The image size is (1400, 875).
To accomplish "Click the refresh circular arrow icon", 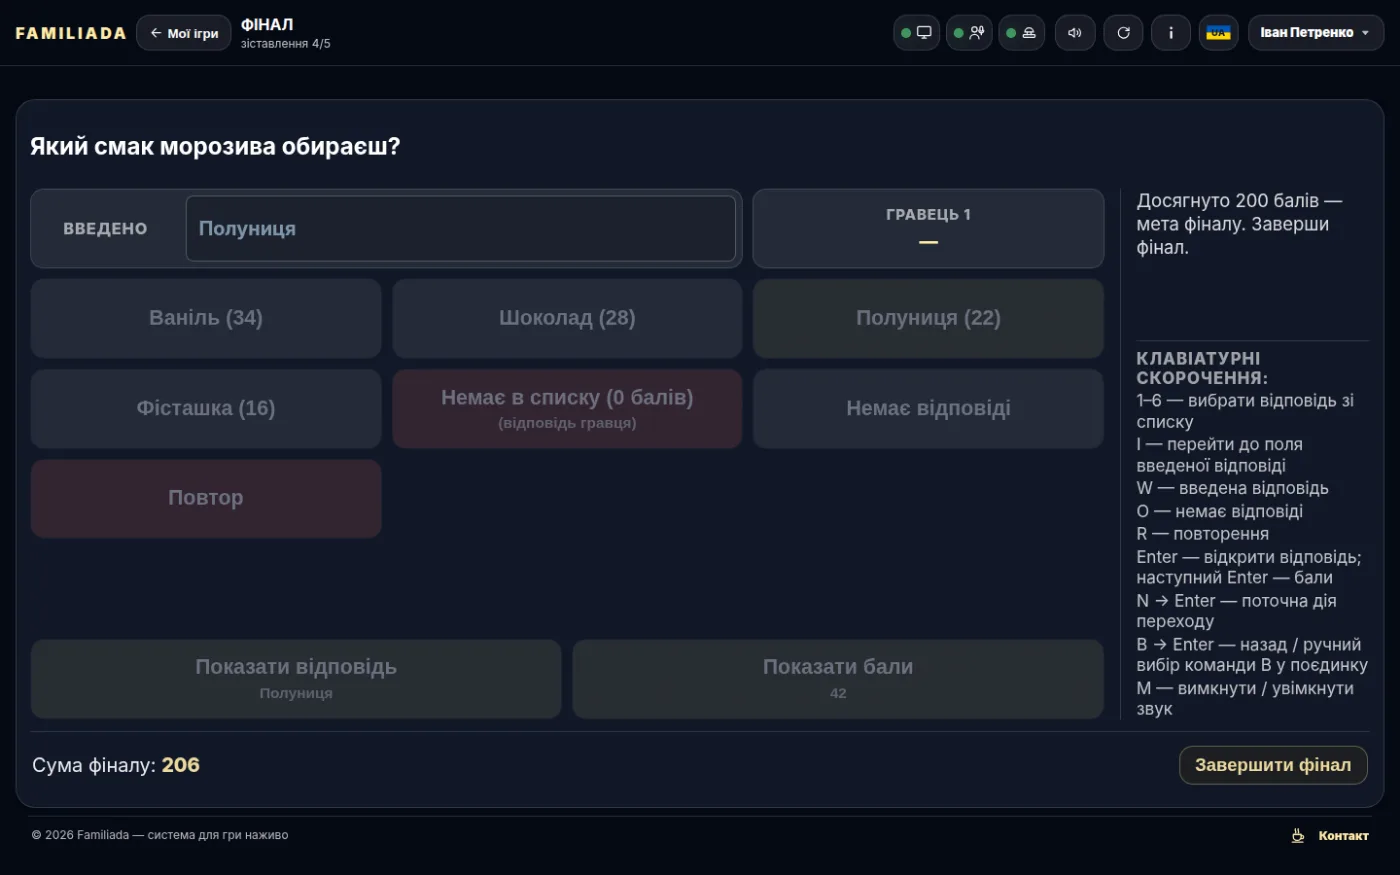I will [x=1123, y=33].
